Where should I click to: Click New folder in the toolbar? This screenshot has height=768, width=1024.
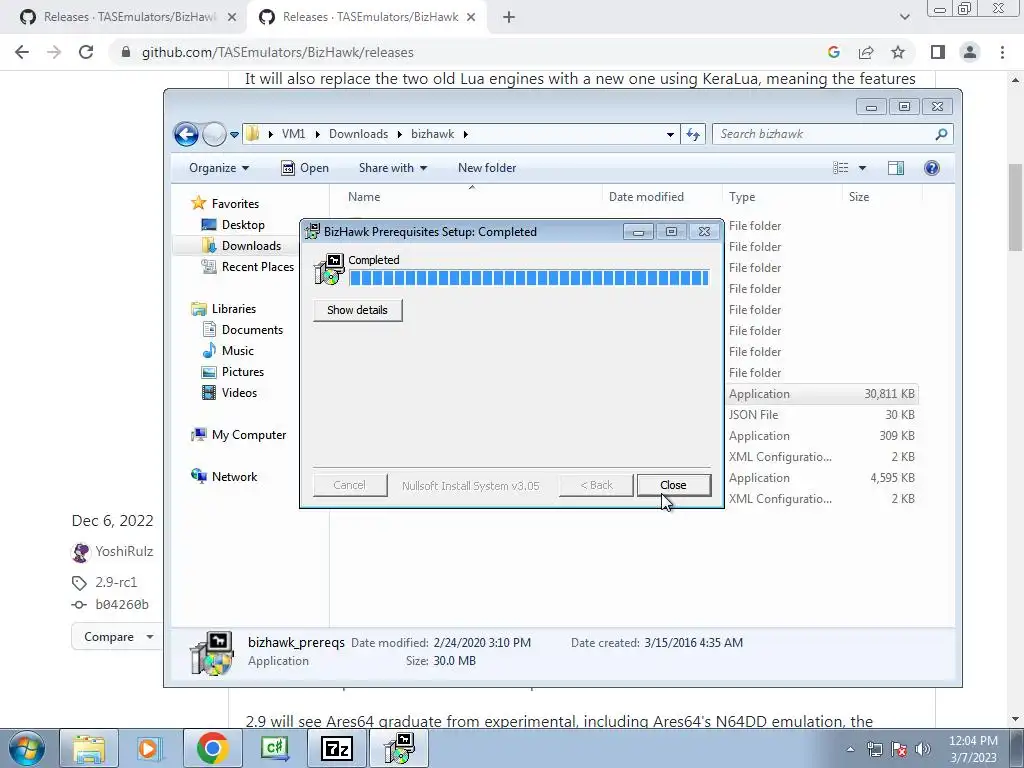pyautogui.click(x=487, y=168)
